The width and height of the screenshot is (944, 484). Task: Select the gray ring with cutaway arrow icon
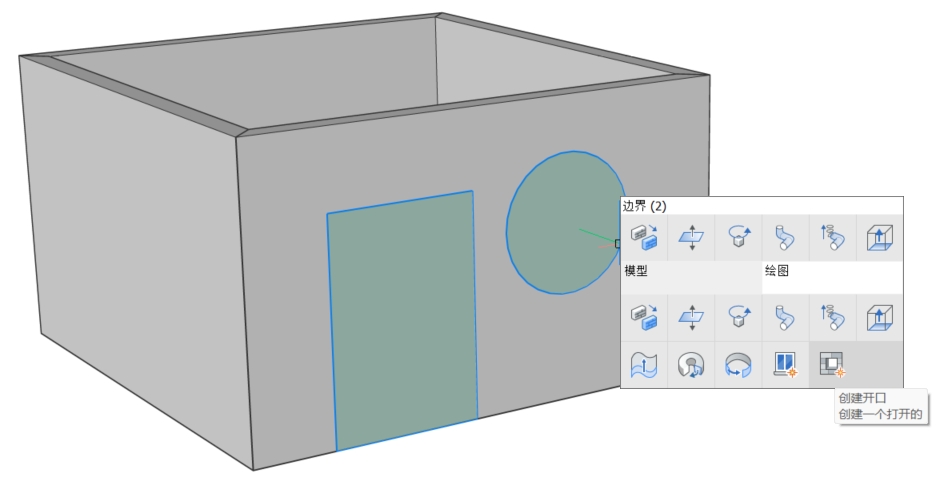click(x=691, y=365)
